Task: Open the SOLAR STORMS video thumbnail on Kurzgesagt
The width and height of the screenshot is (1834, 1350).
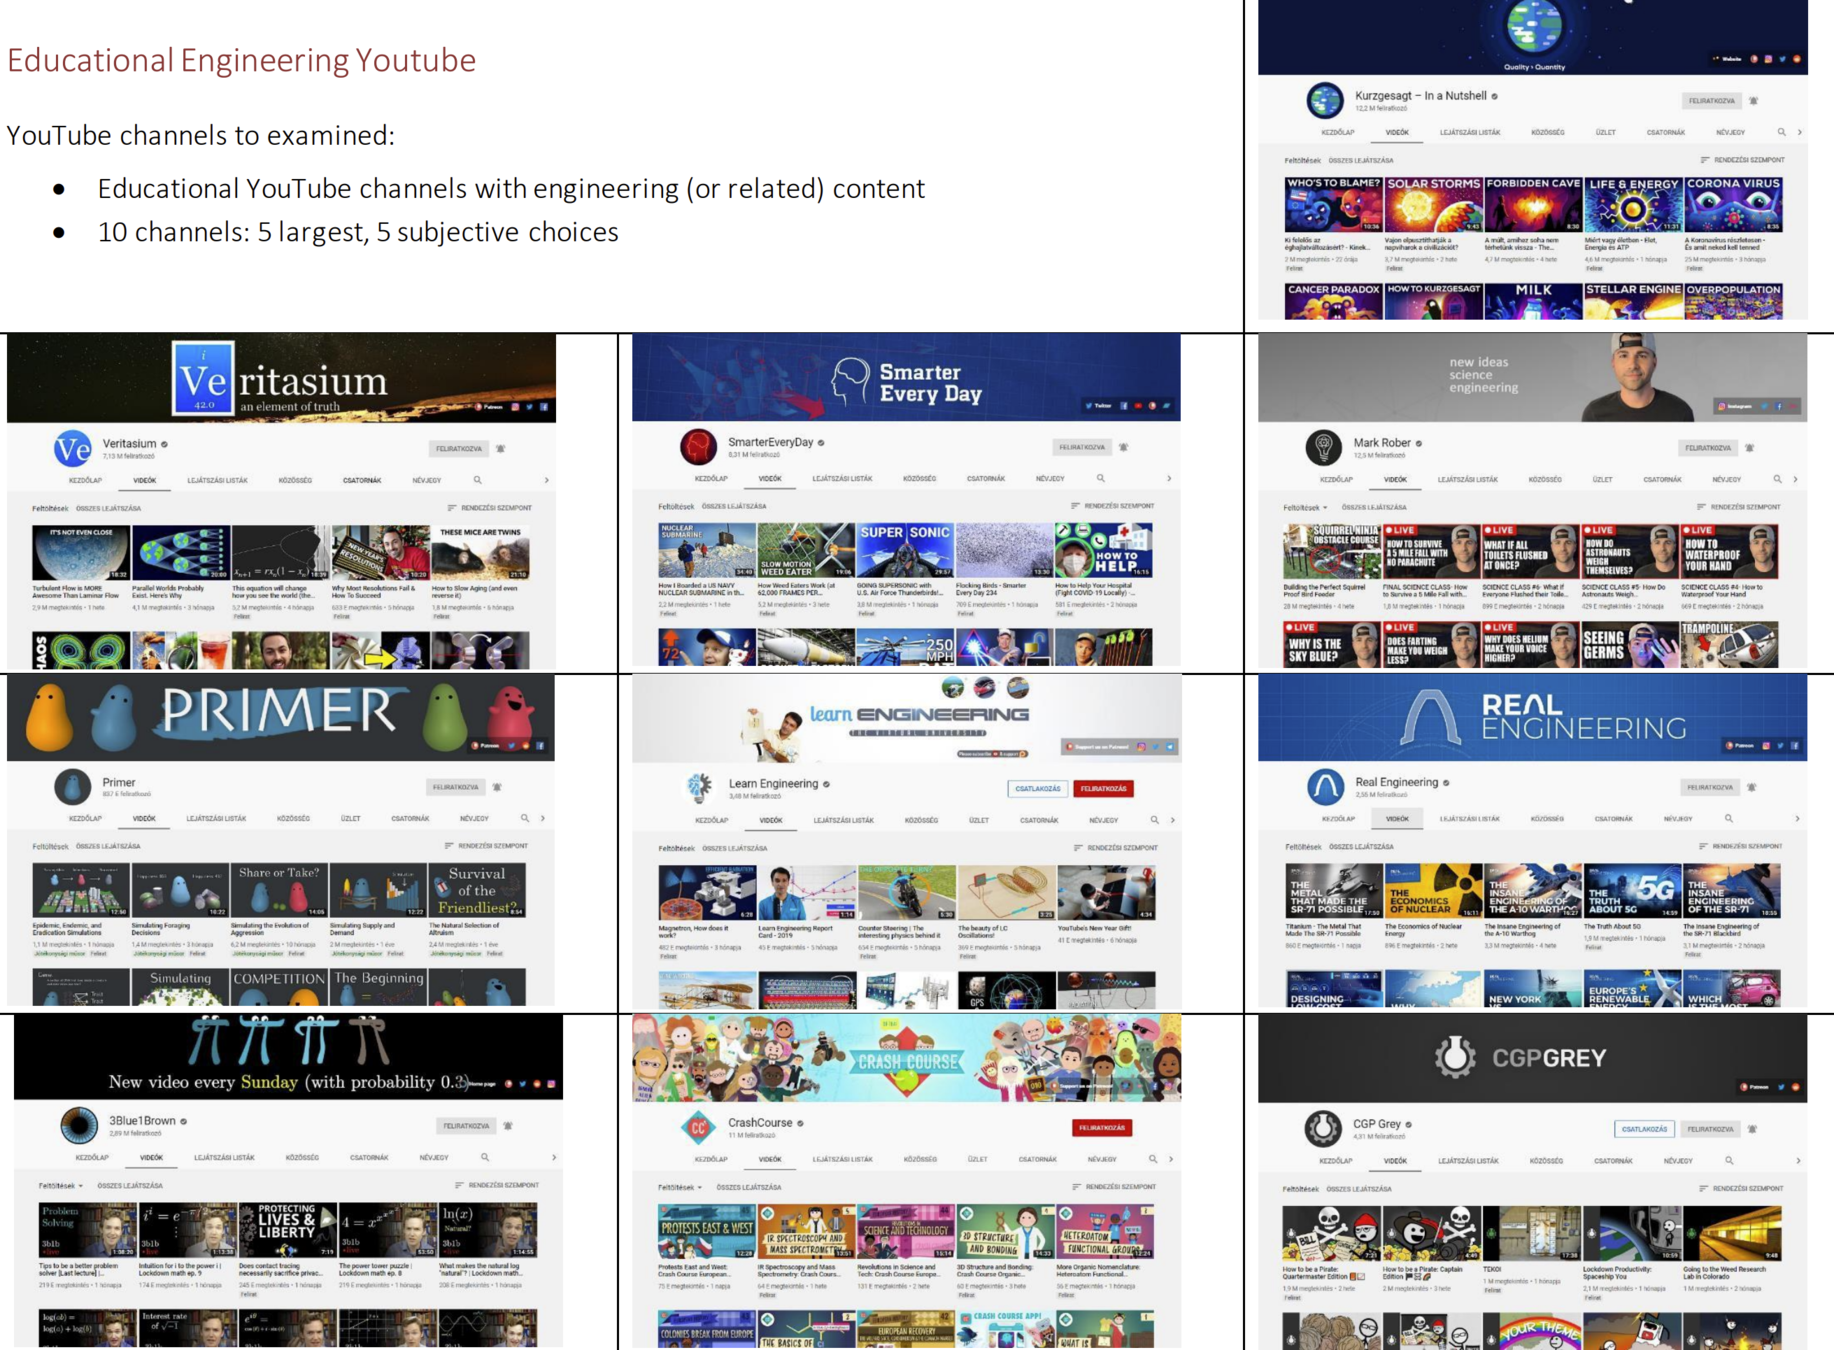Action: (1432, 204)
